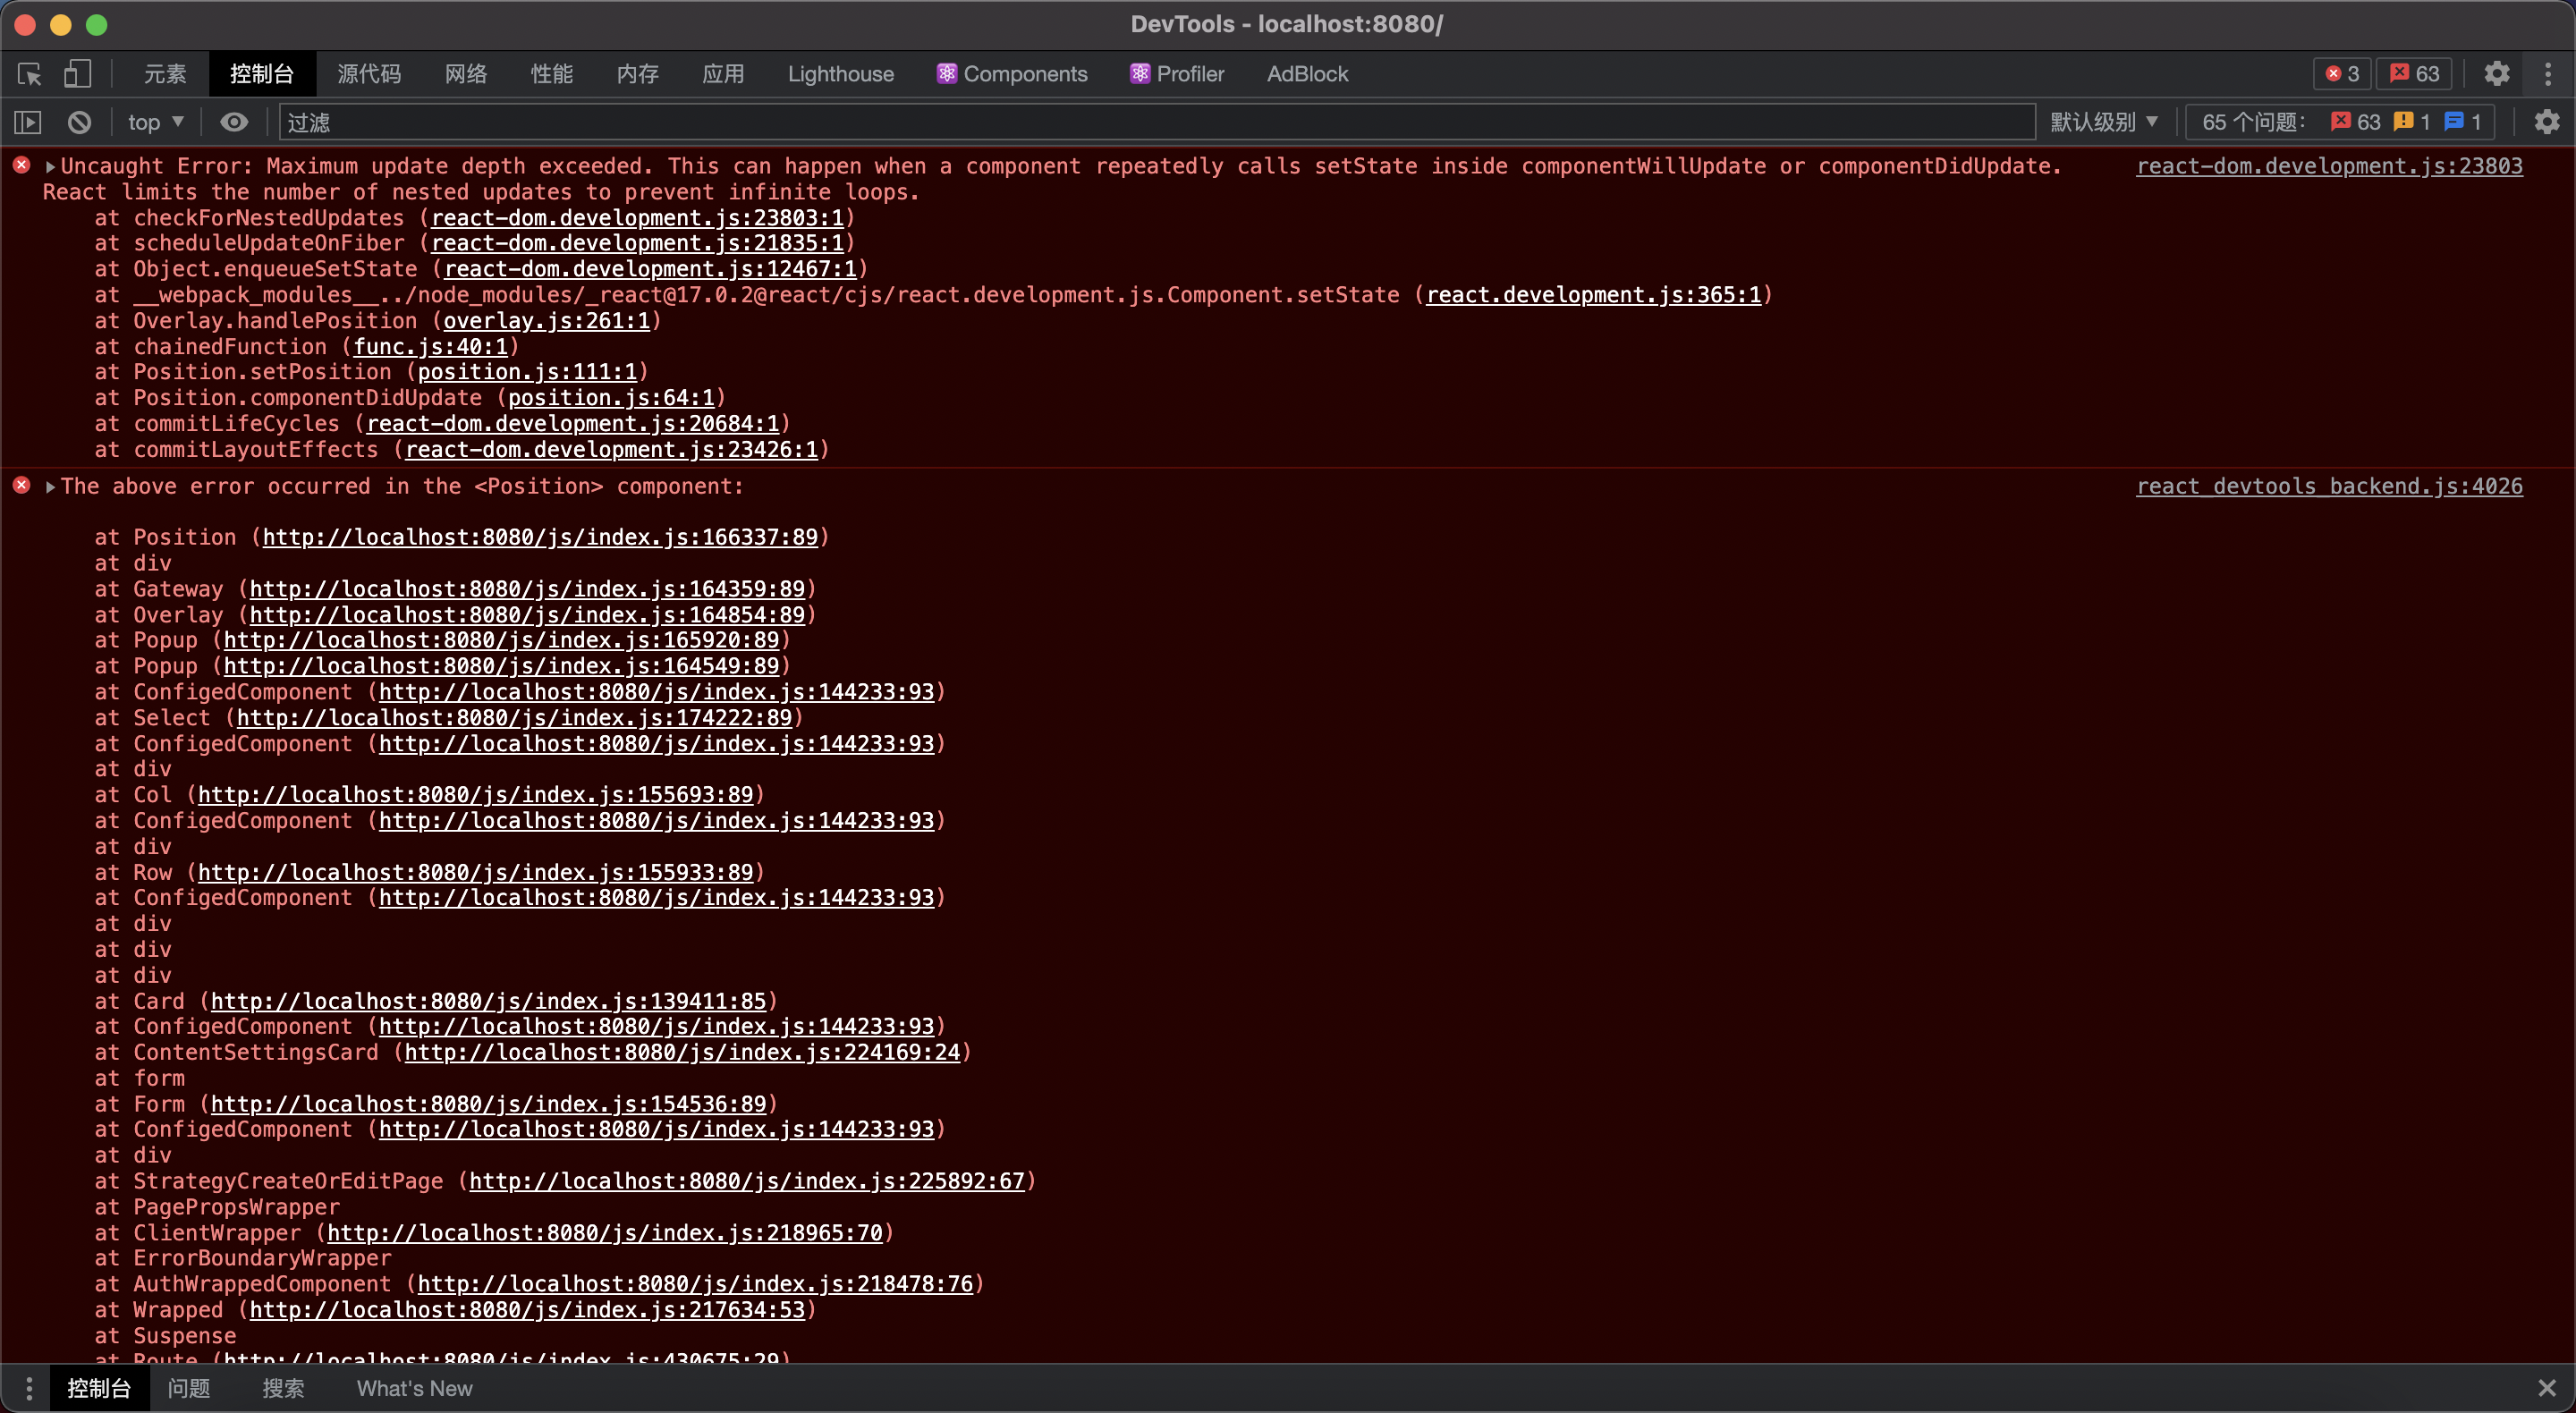Screen dimensions: 2576x1413
Task: Open DevTools settings gear
Action: click(2497, 73)
